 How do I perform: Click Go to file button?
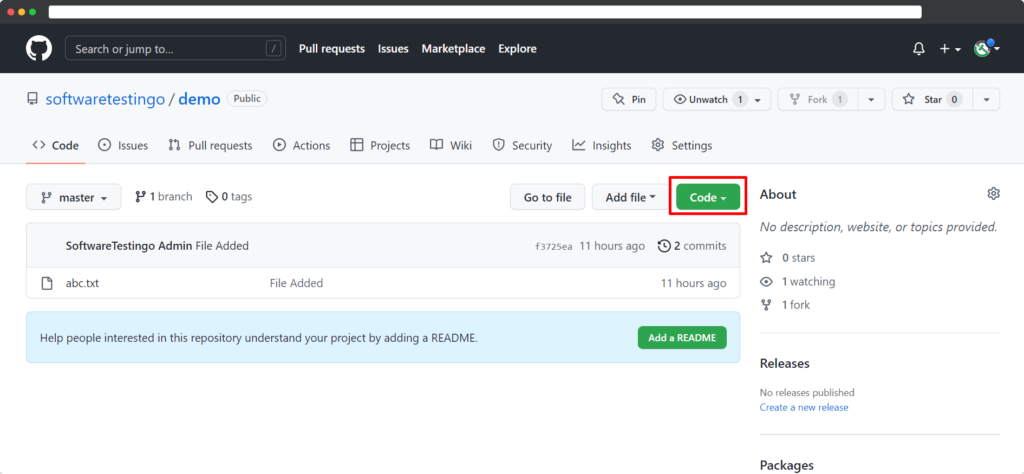click(547, 197)
